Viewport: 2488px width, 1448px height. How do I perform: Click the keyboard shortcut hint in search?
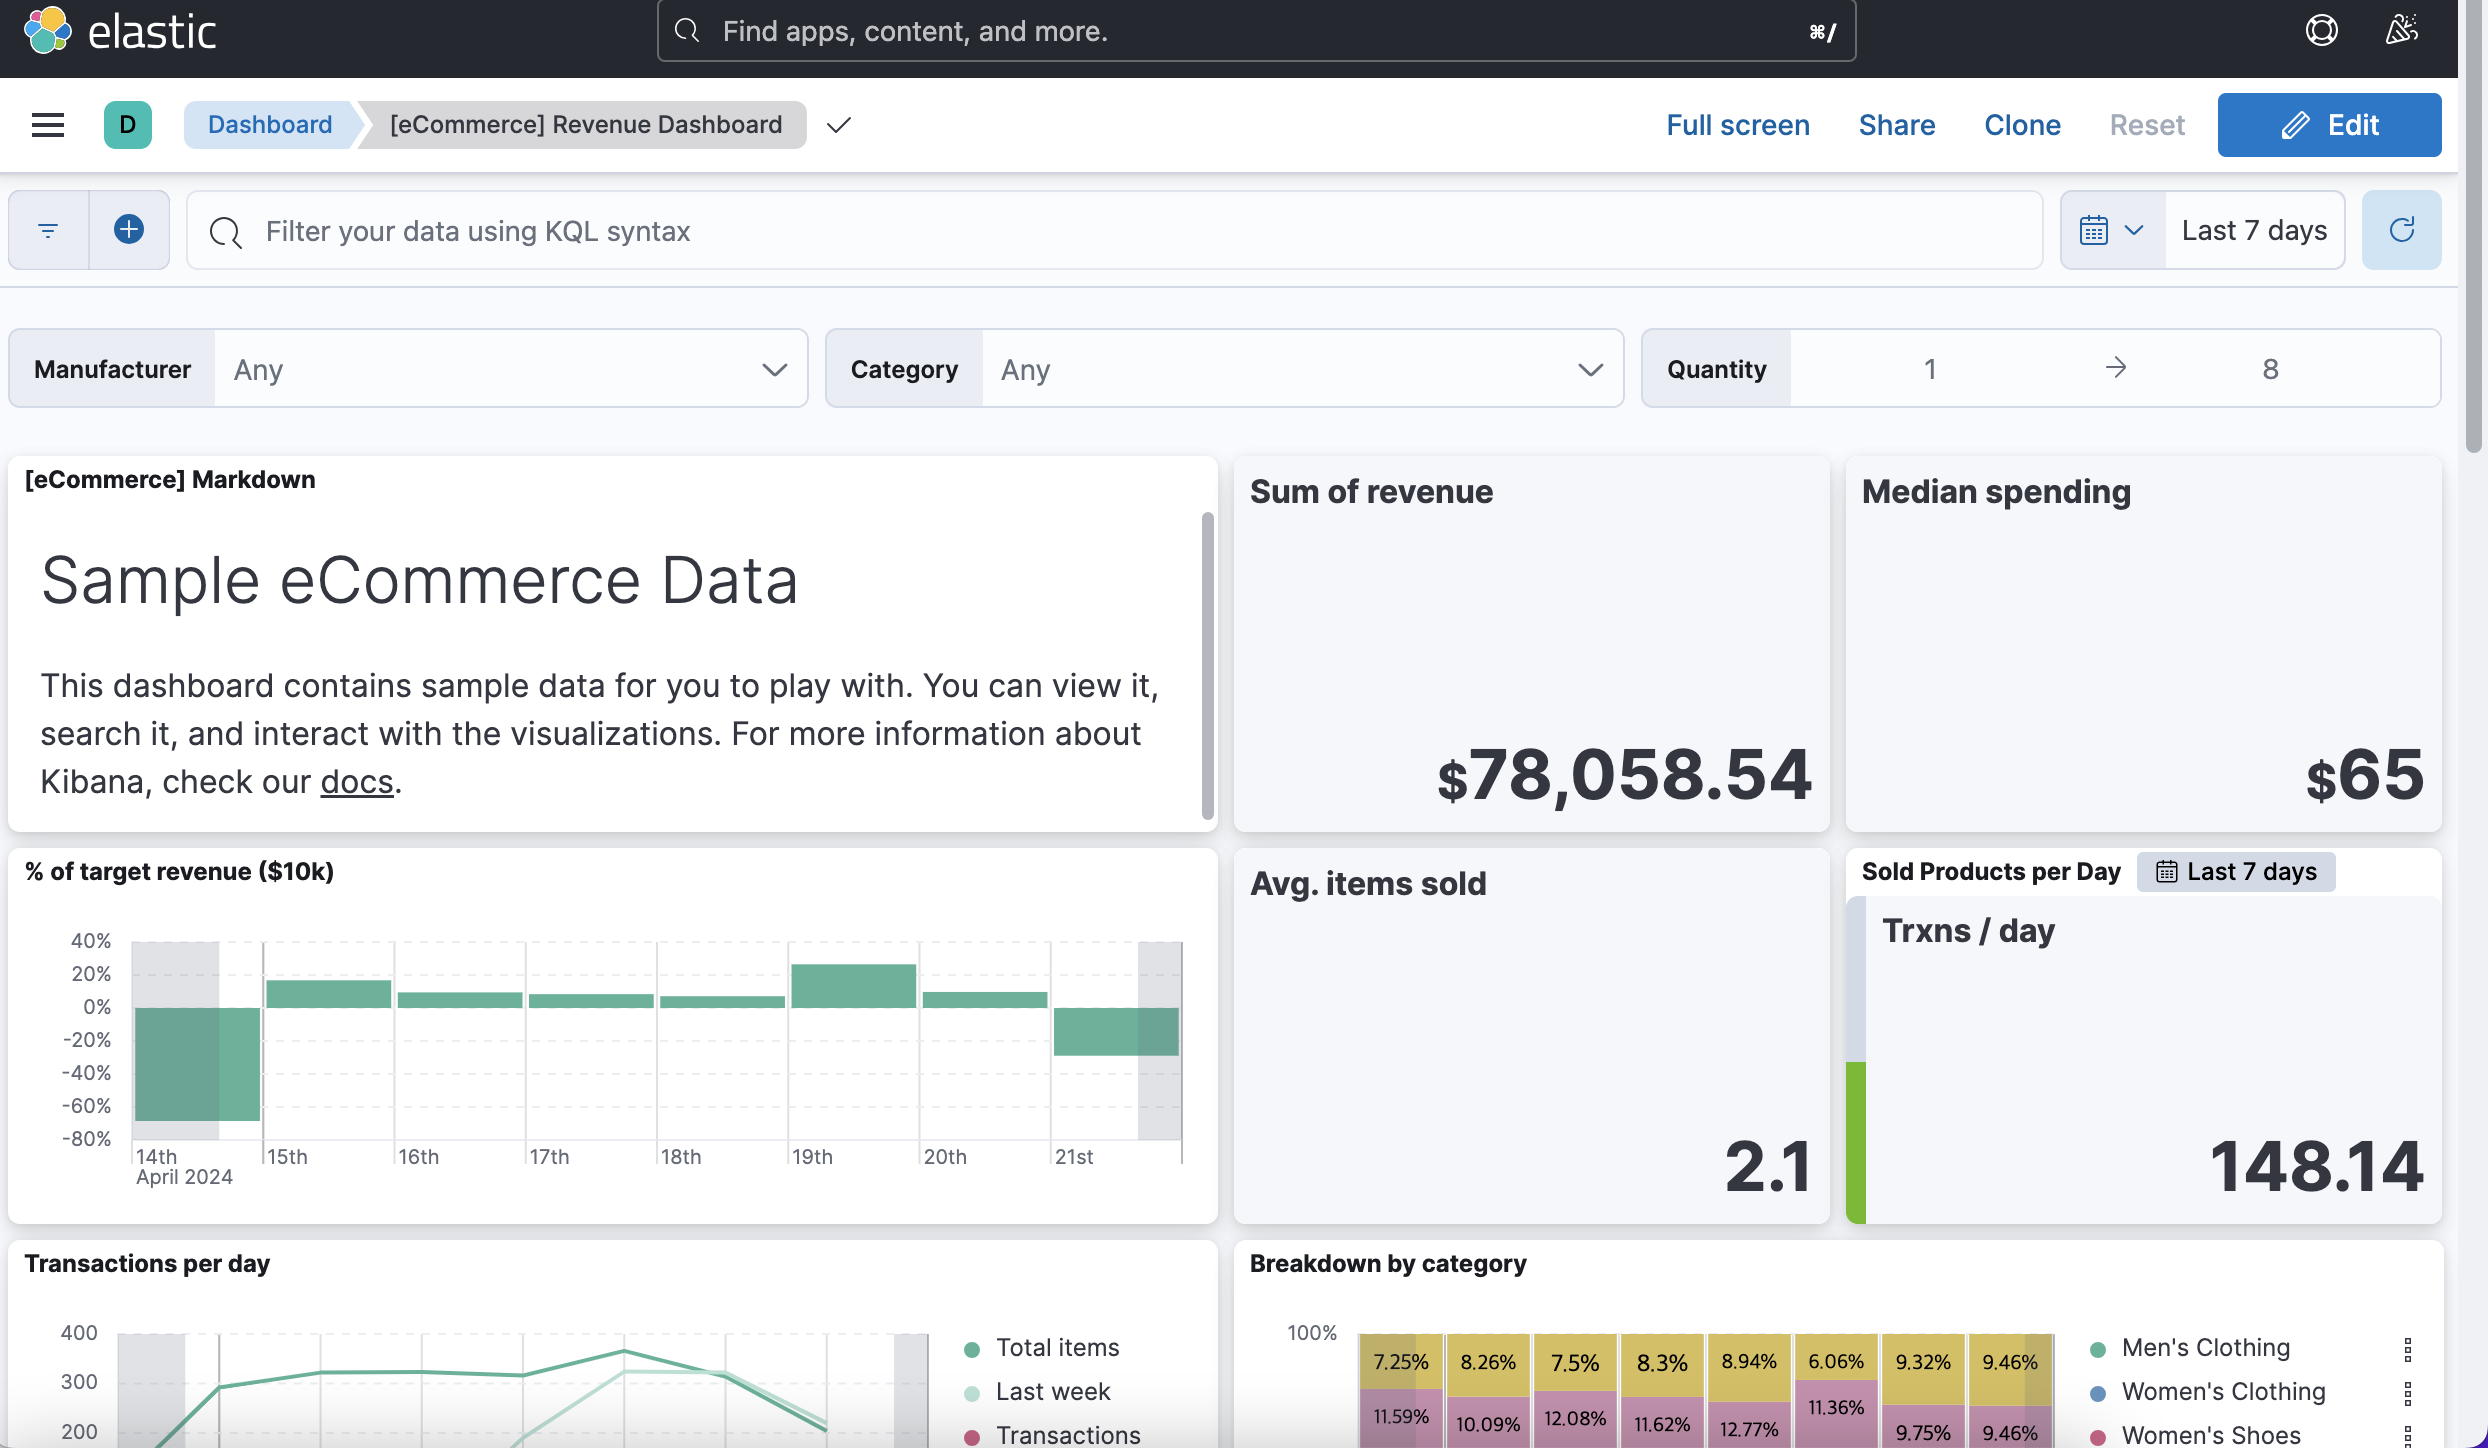[x=1822, y=32]
